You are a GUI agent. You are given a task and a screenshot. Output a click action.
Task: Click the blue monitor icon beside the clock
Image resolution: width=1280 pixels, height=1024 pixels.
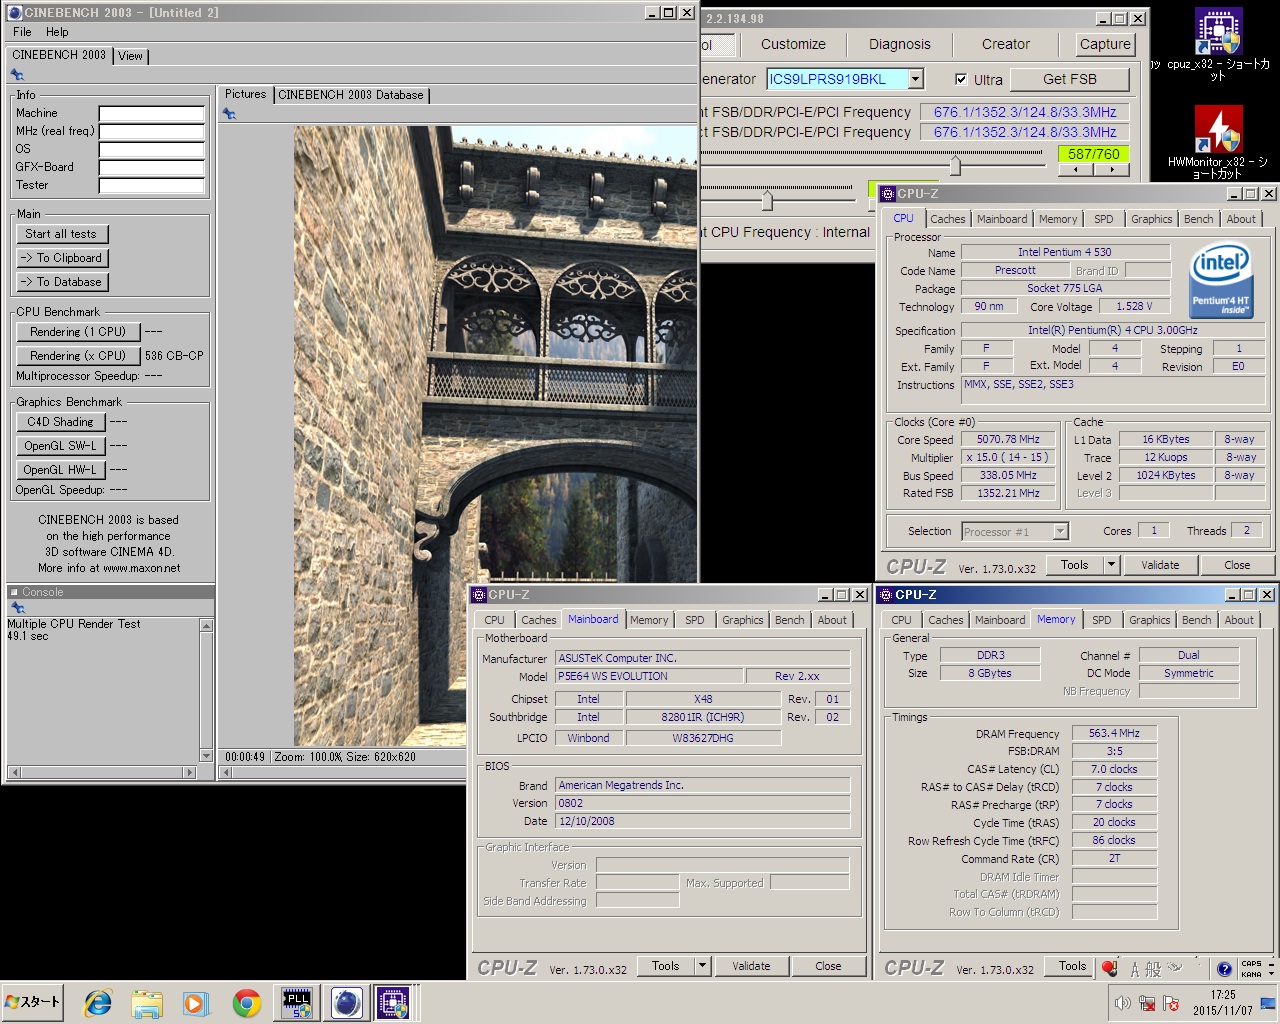[x=1267, y=1003]
